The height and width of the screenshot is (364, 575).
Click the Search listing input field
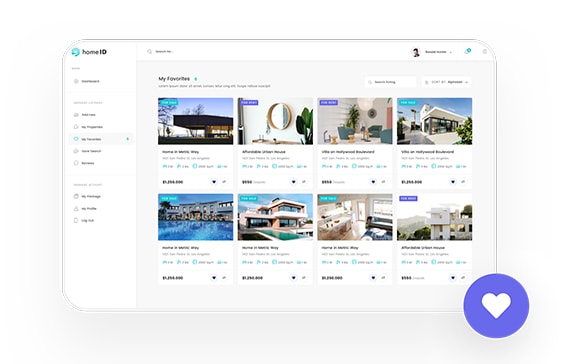click(391, 82)
